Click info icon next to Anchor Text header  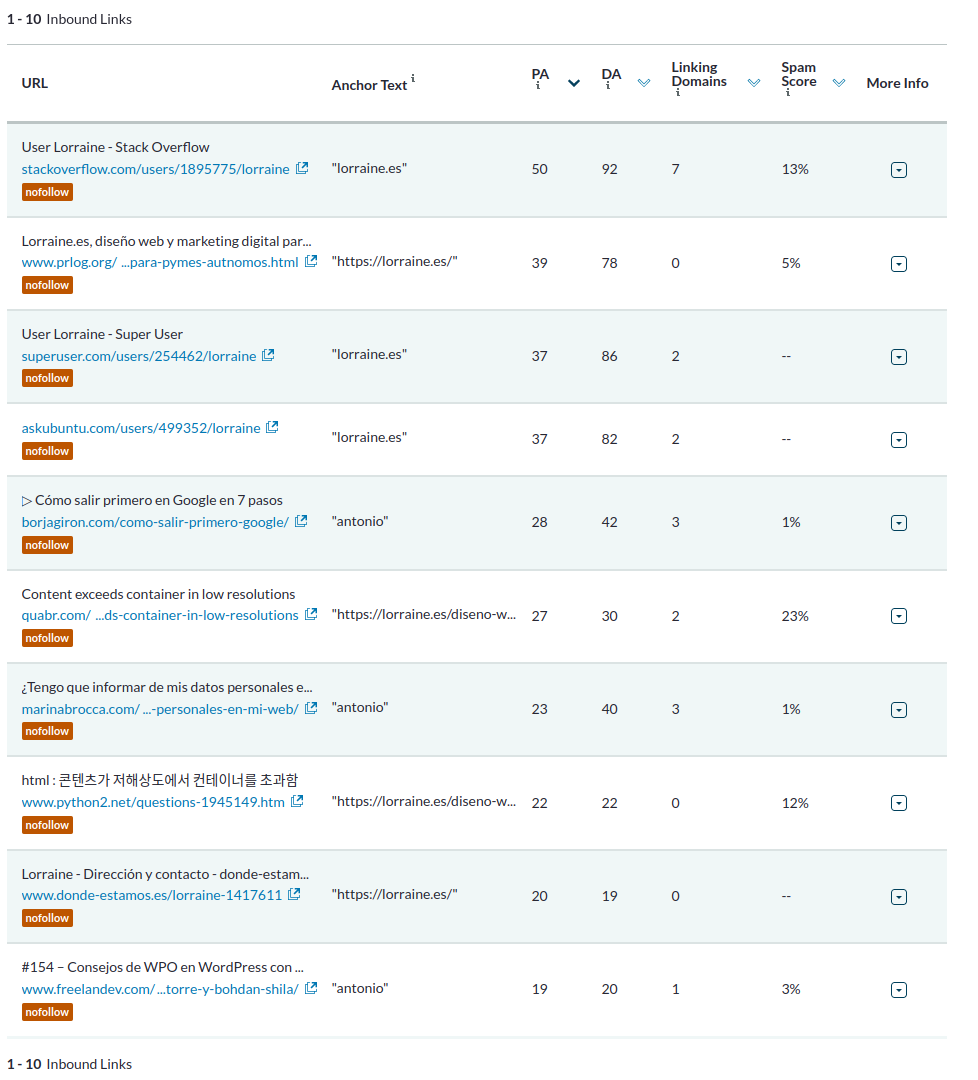(x=413, y=79)
